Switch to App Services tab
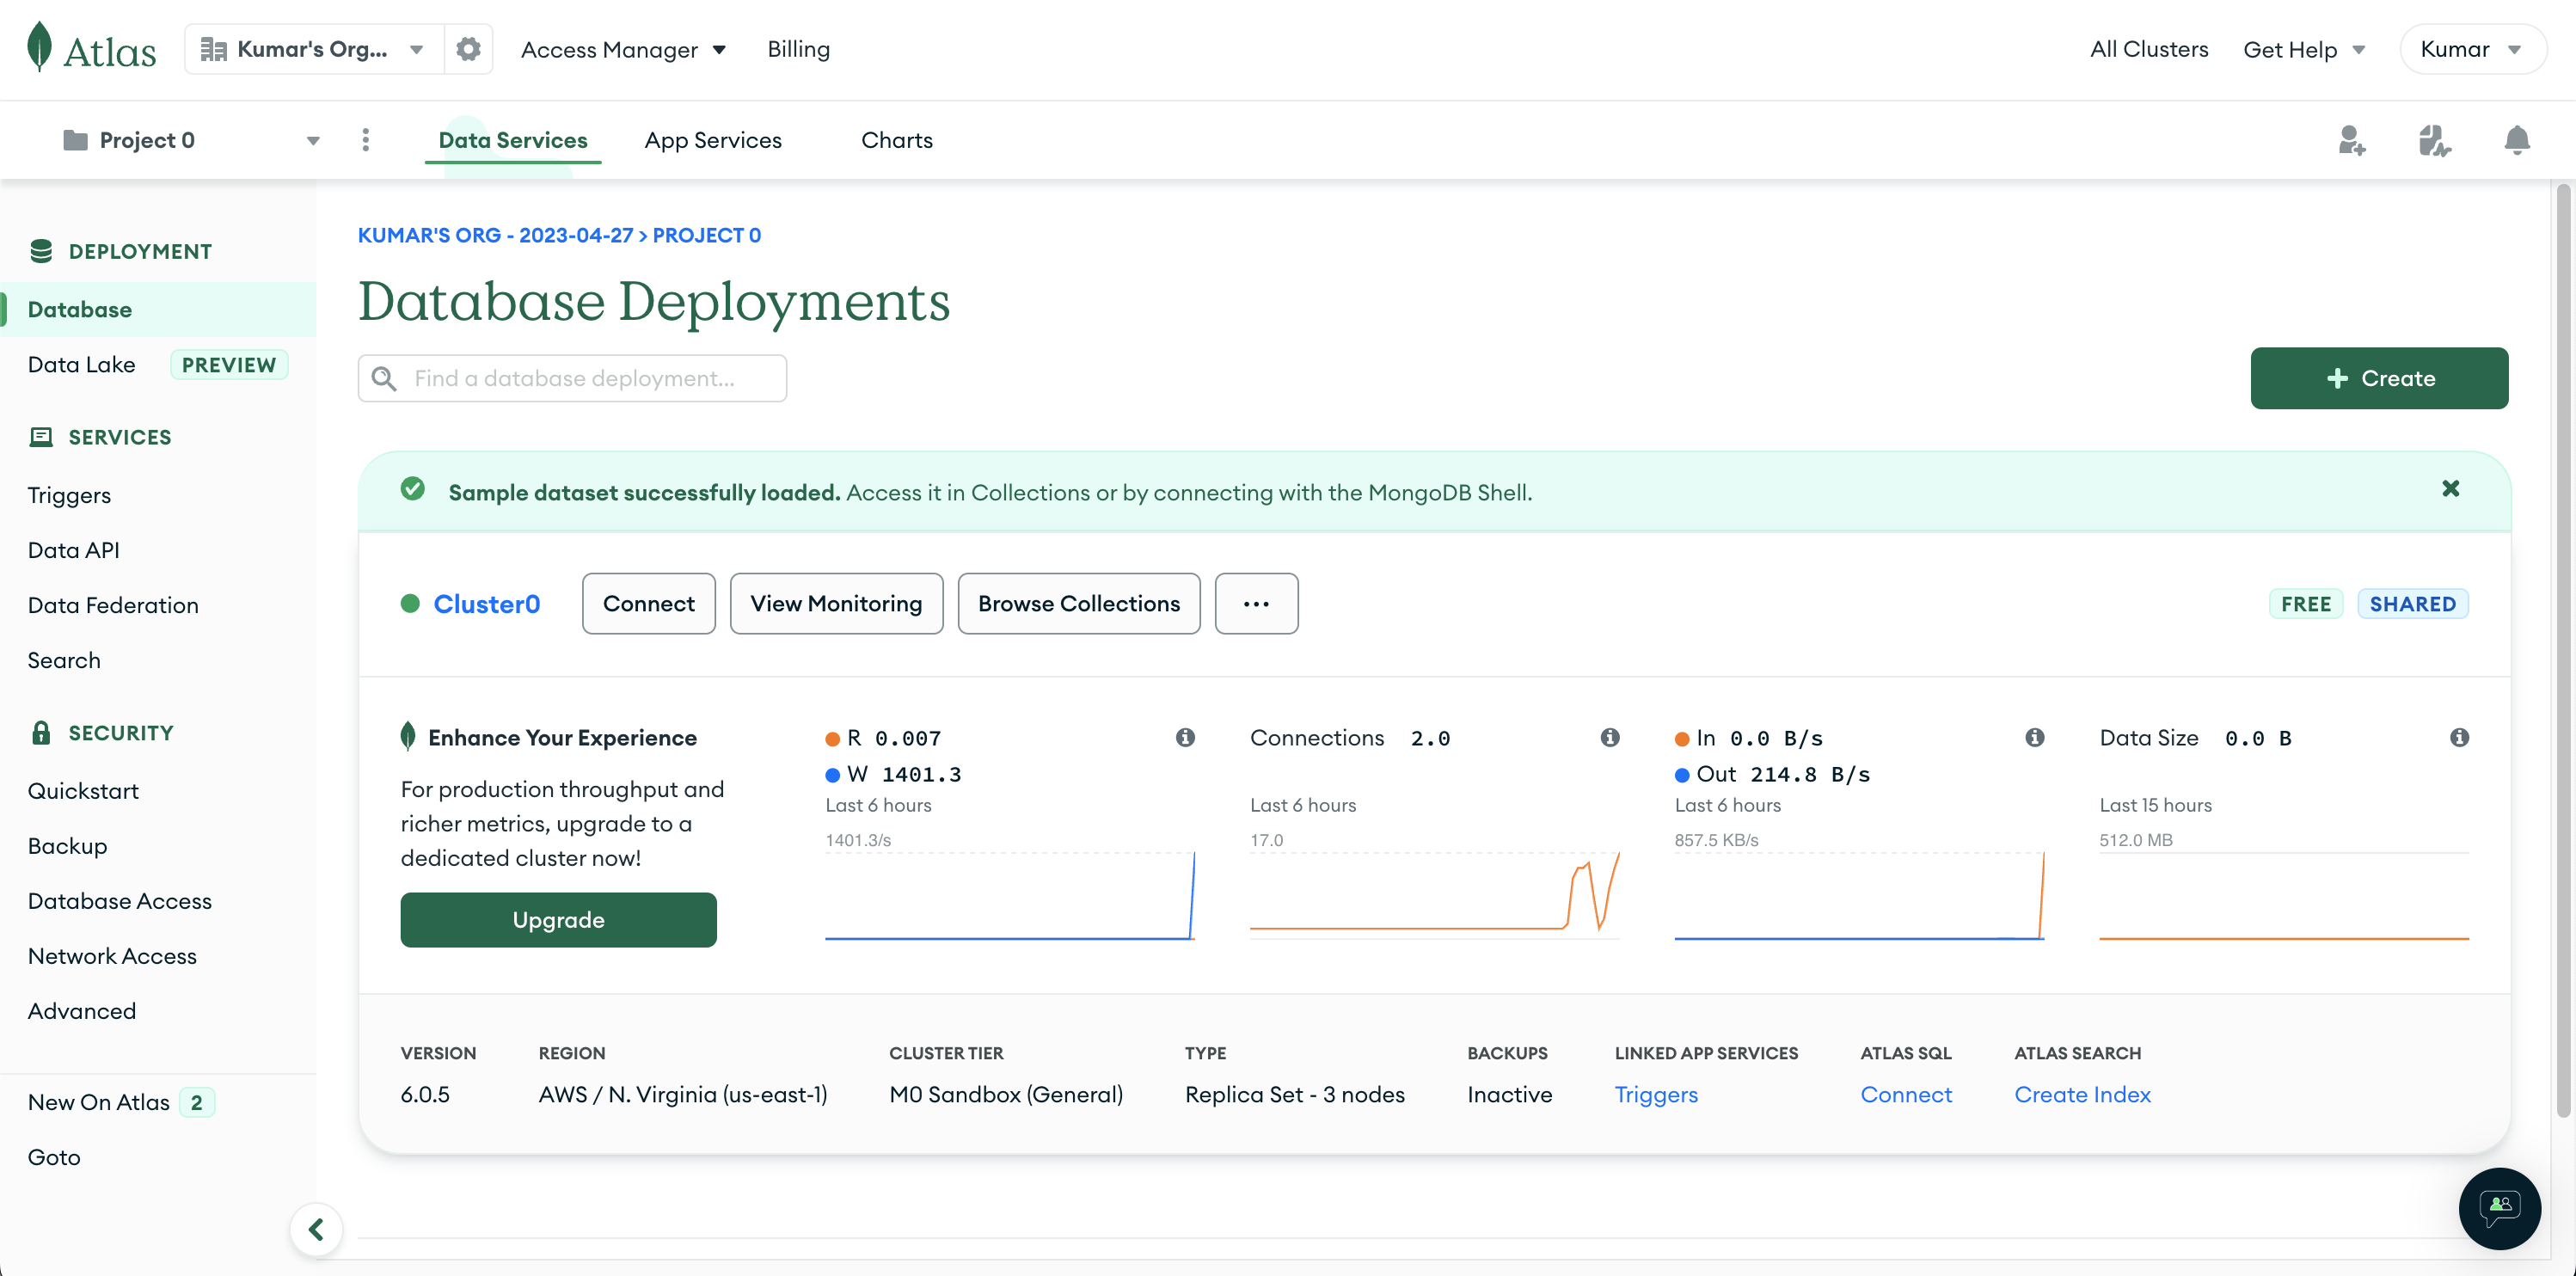The image size is (2576, 1276). click(x=713, y=140)
